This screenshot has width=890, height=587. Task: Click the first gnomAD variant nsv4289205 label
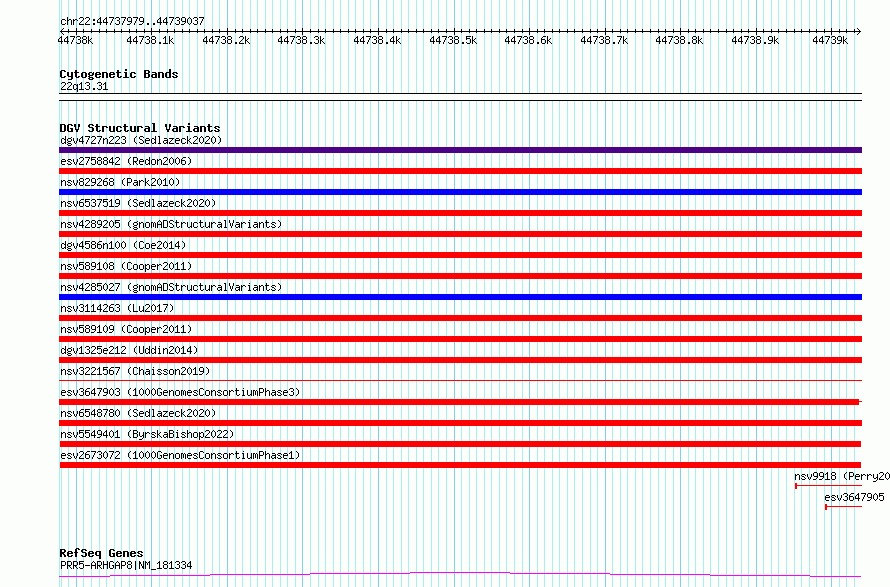(171, 224)
